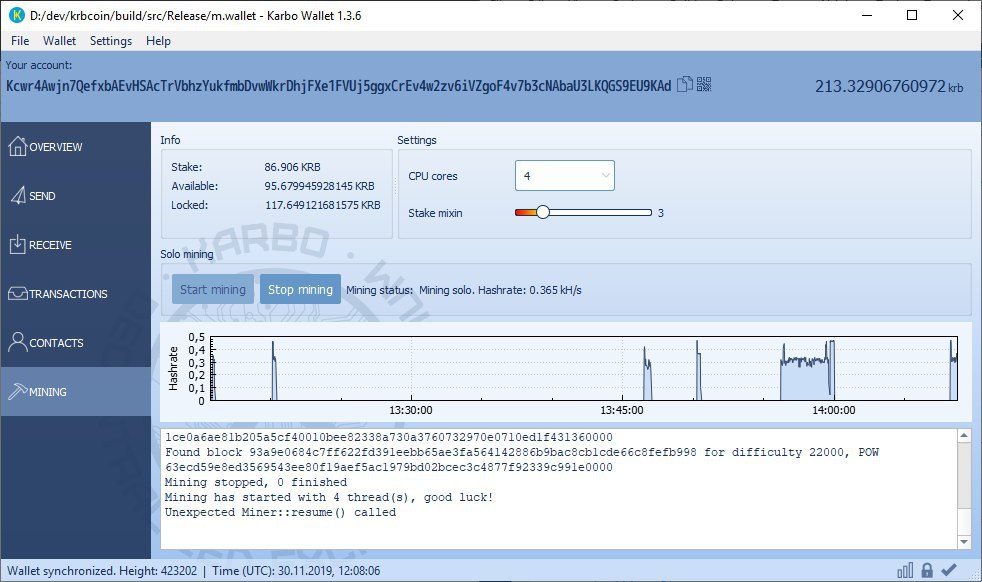Click the Stop mining button
Viewport: 982px width, 582px height.
coord(301,289)
